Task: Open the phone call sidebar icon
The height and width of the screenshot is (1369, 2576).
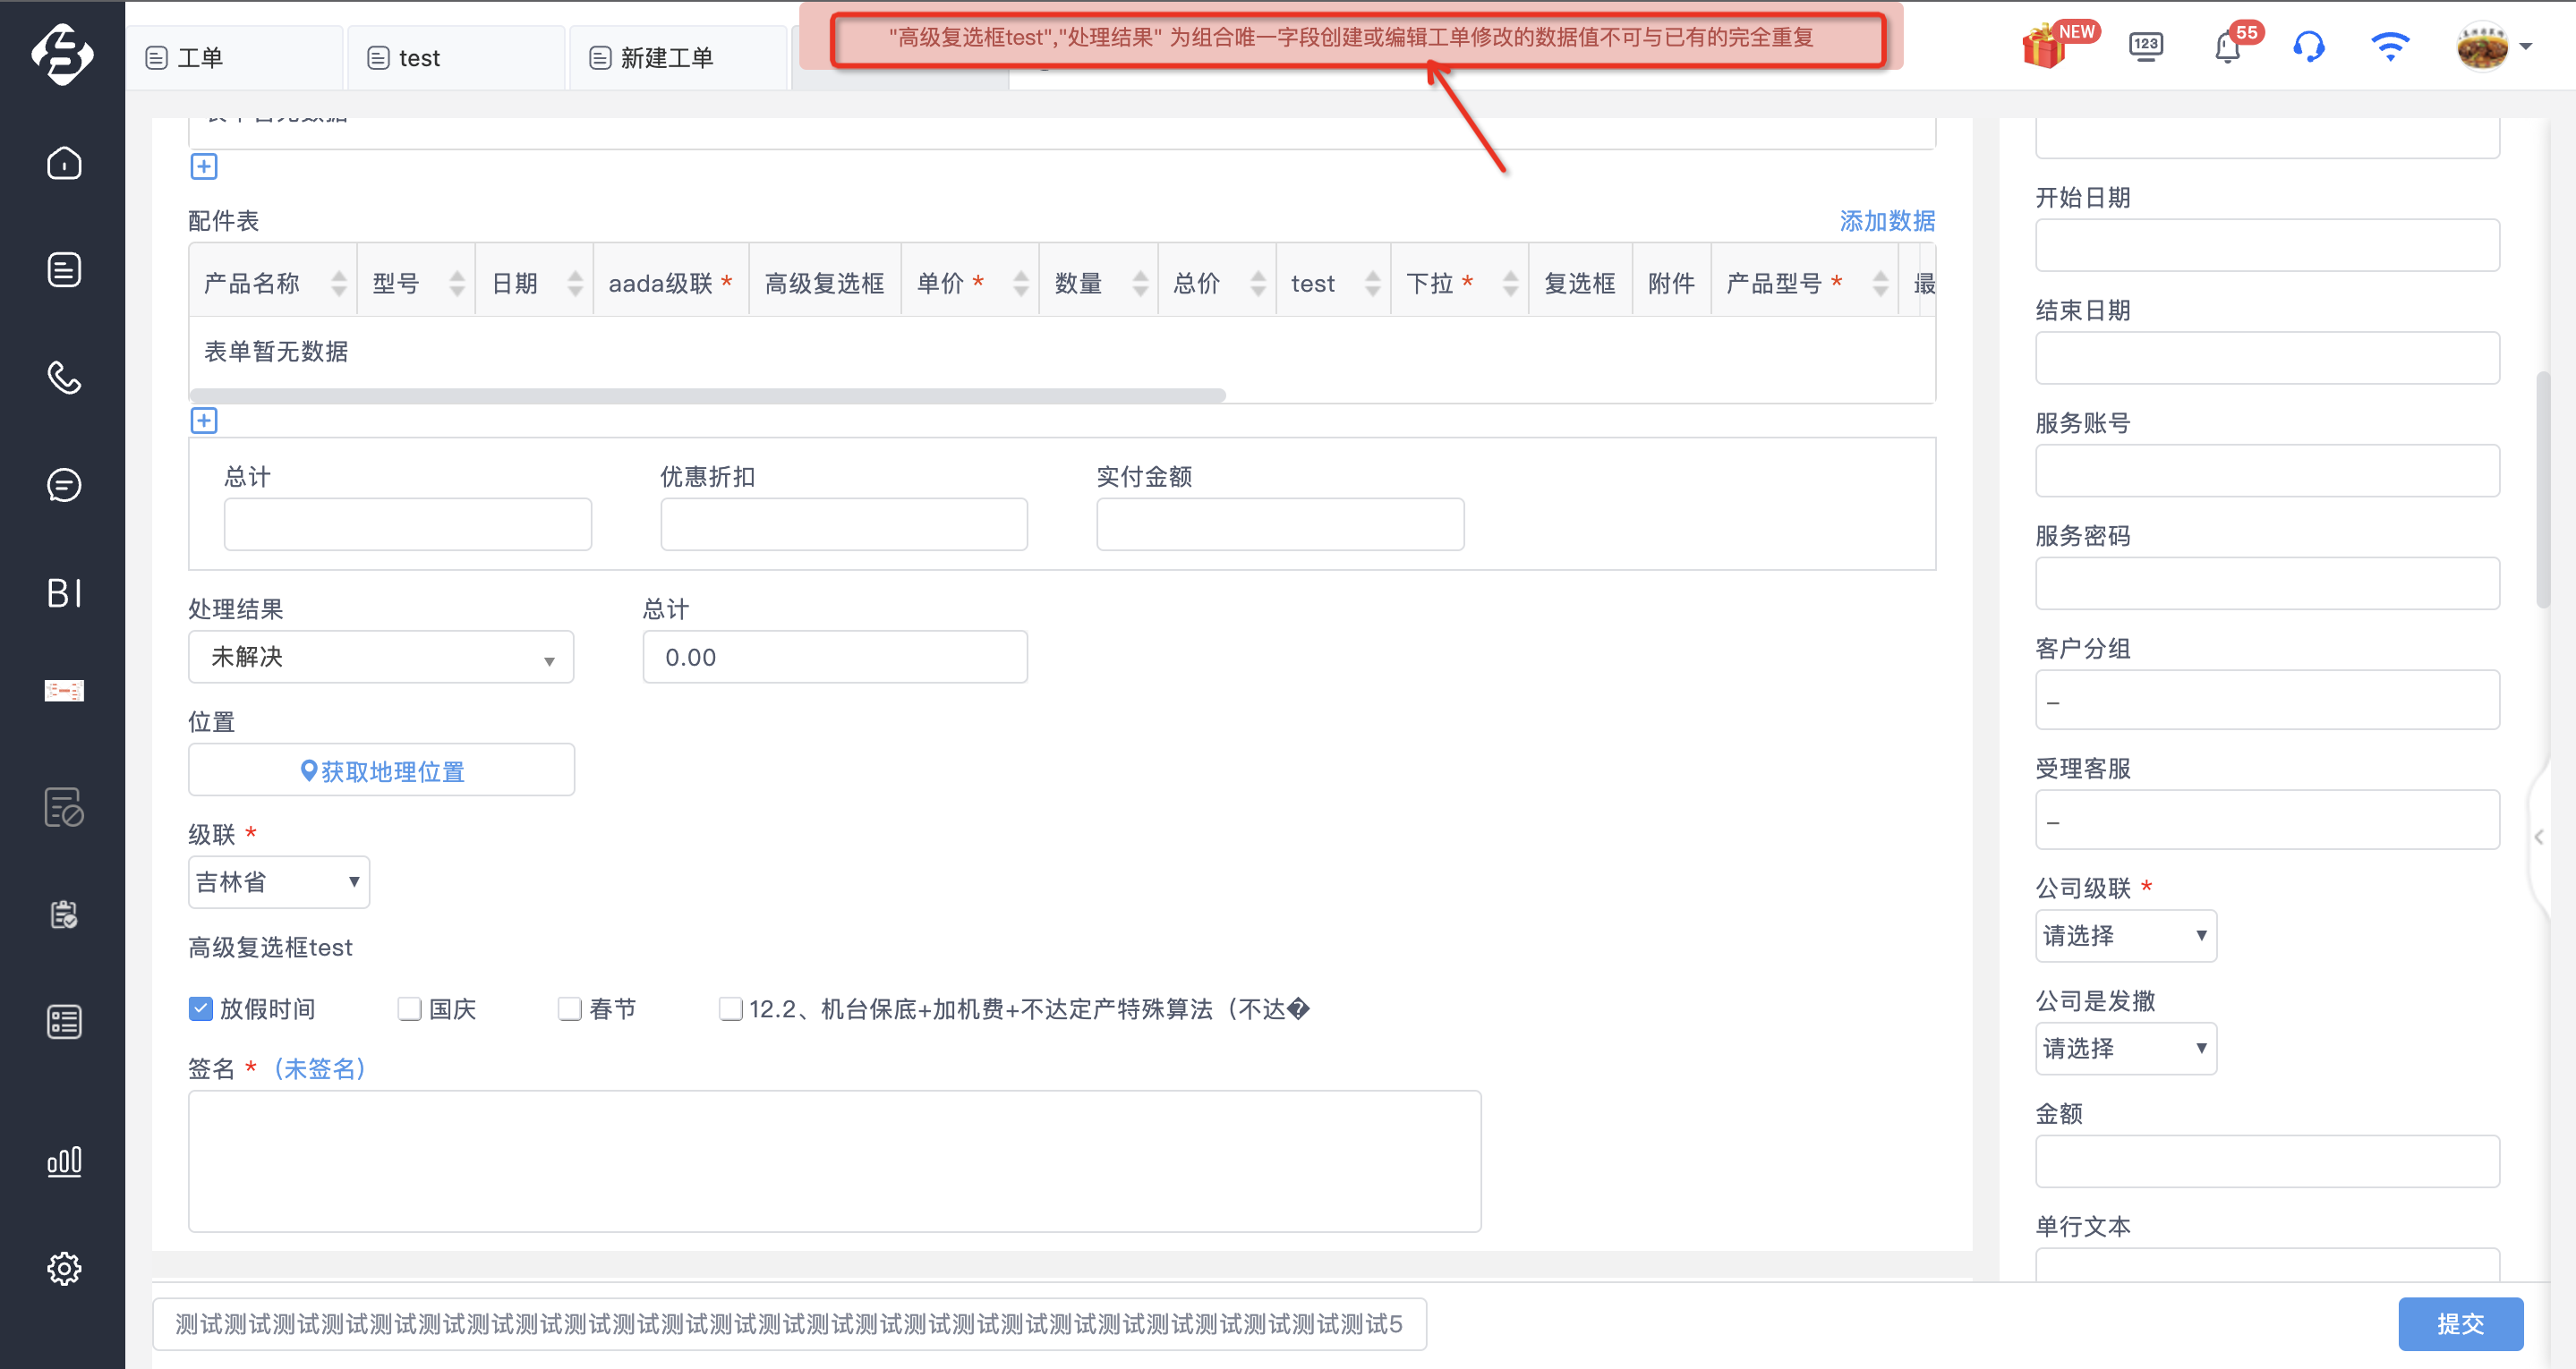Action: click(64, 377)
